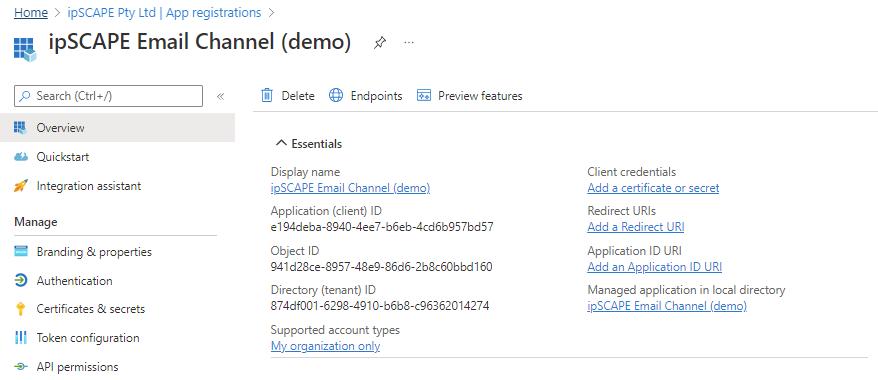Open My organization only link

pyautogui.click(x=325, y=346)
